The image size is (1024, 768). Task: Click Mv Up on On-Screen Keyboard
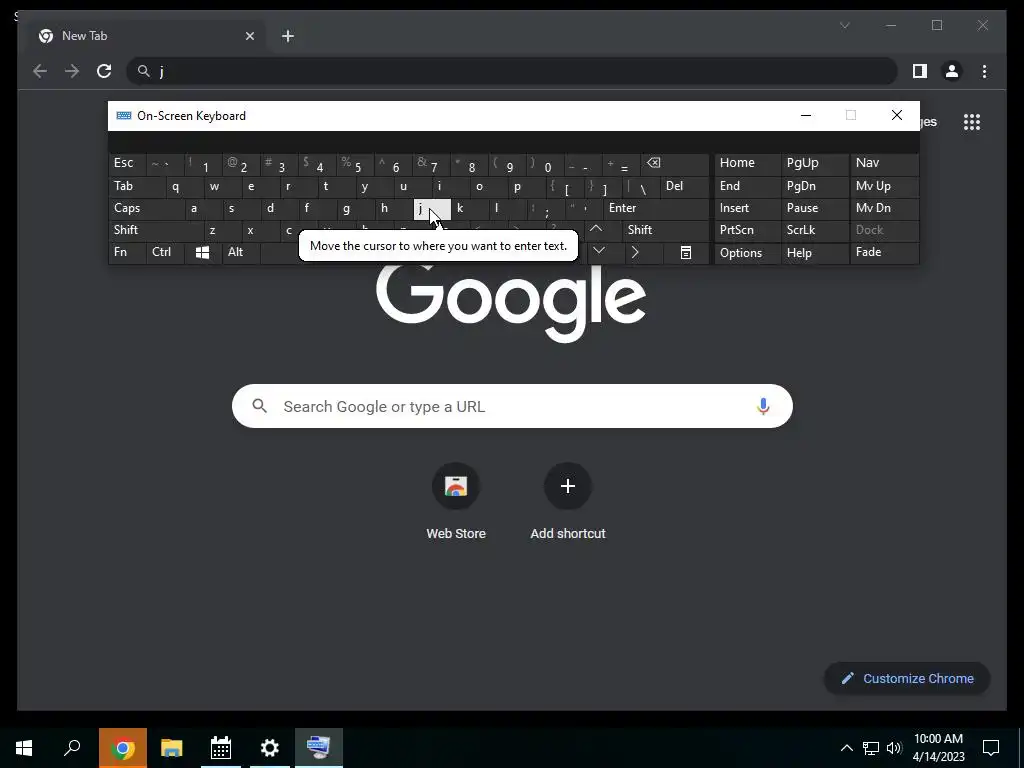click(885, 187)
